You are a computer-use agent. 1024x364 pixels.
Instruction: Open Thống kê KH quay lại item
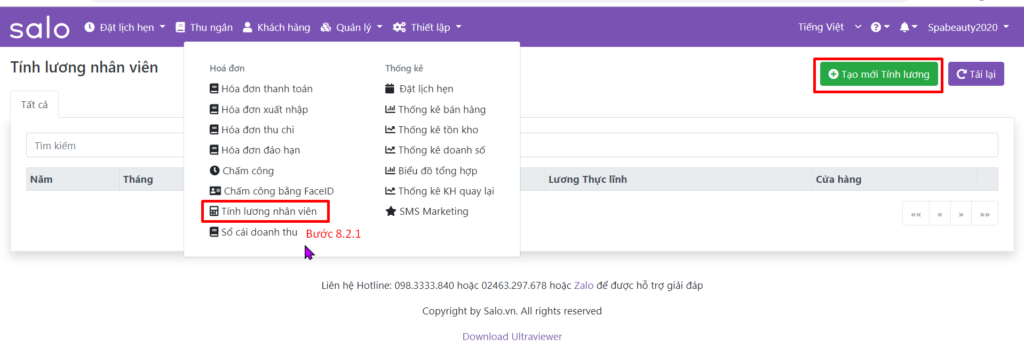pyautogui.click(x=440, y=191)
